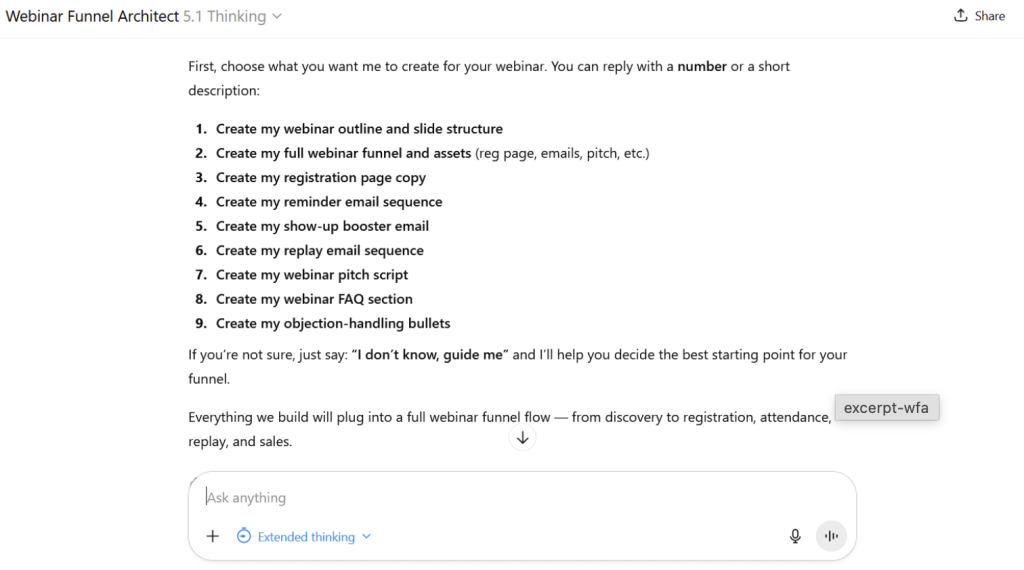Click the Extended thinking stopwatch icon

tap(244, 536)
